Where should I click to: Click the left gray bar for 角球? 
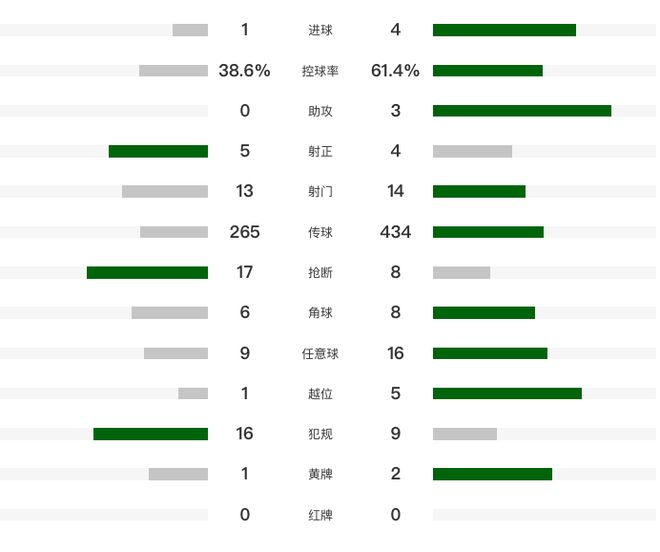click(169, 313)
